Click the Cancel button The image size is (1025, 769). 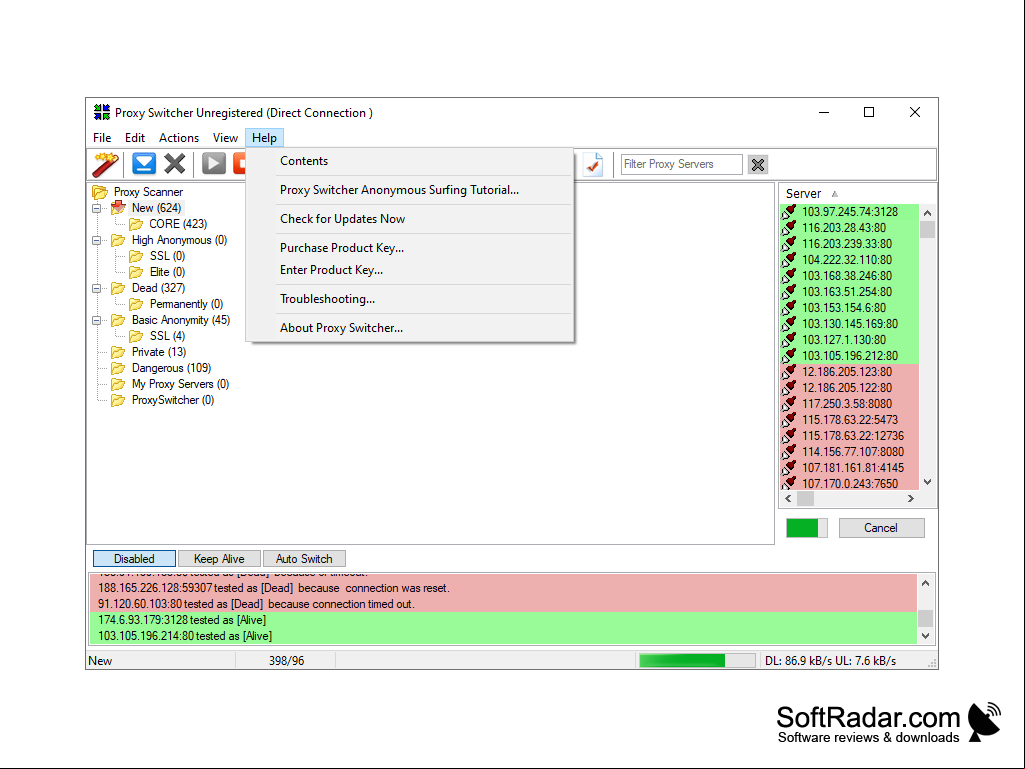click(x=881, y=528)
